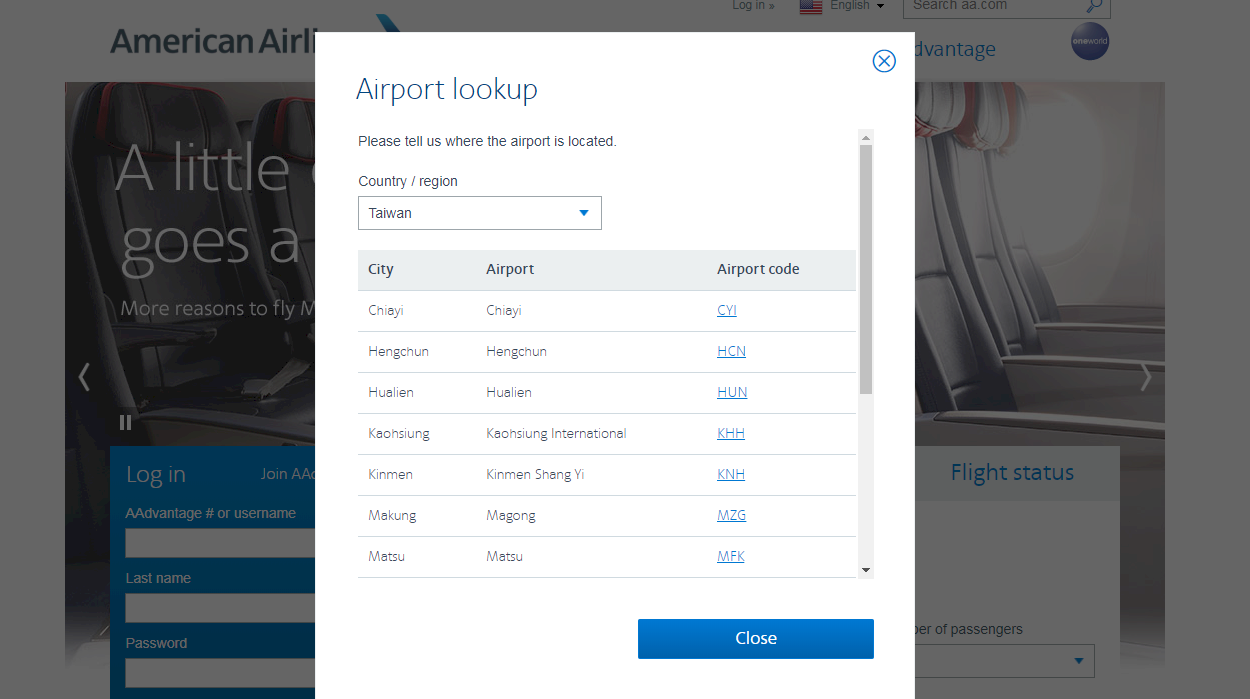Select airport code HUN
1250x699 pixels.
coord(732,392)
